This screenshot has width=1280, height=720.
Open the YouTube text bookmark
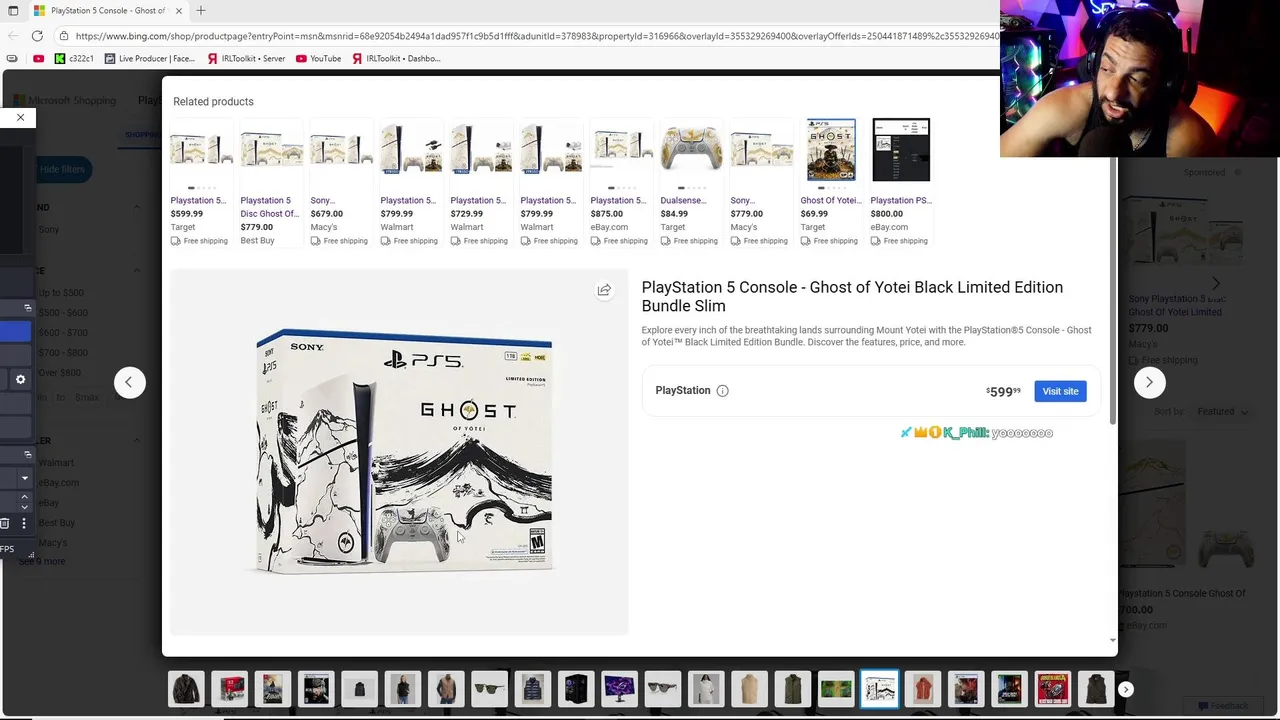(319, 58)
